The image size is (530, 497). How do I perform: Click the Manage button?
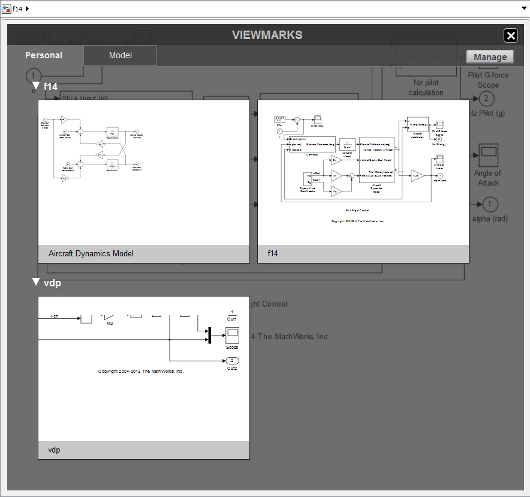[490, 57]
